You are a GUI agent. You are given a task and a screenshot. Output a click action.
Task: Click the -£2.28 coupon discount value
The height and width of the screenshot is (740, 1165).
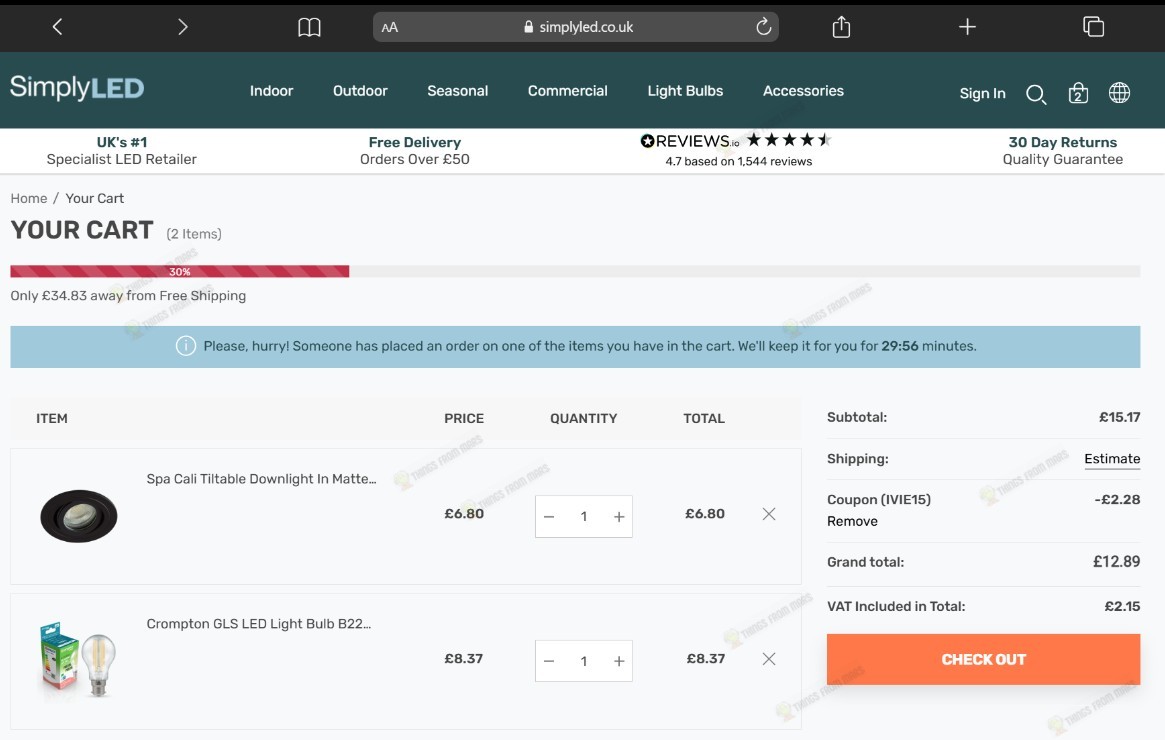point(1117,499)
